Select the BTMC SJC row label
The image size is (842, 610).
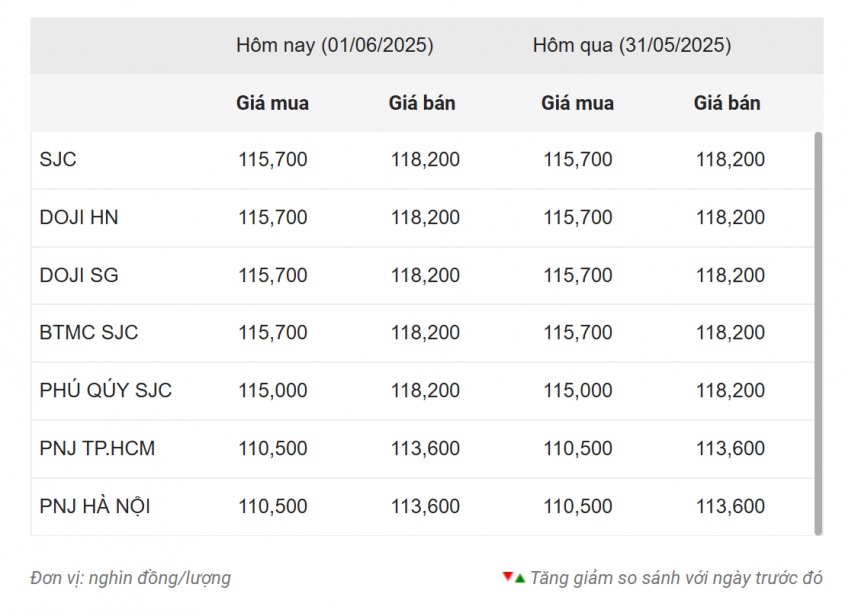89,332
